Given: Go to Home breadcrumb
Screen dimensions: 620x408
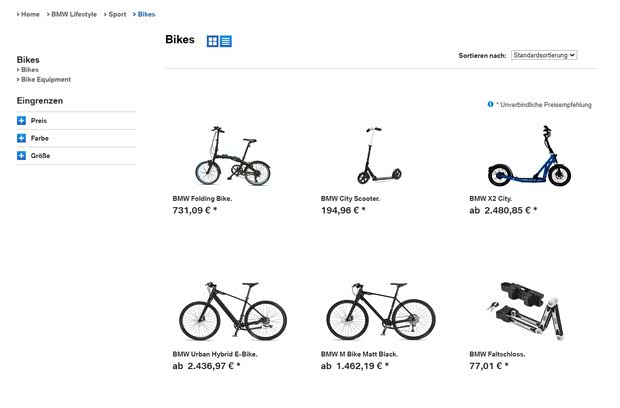Looking at the screenshot, I should [30, 14].
